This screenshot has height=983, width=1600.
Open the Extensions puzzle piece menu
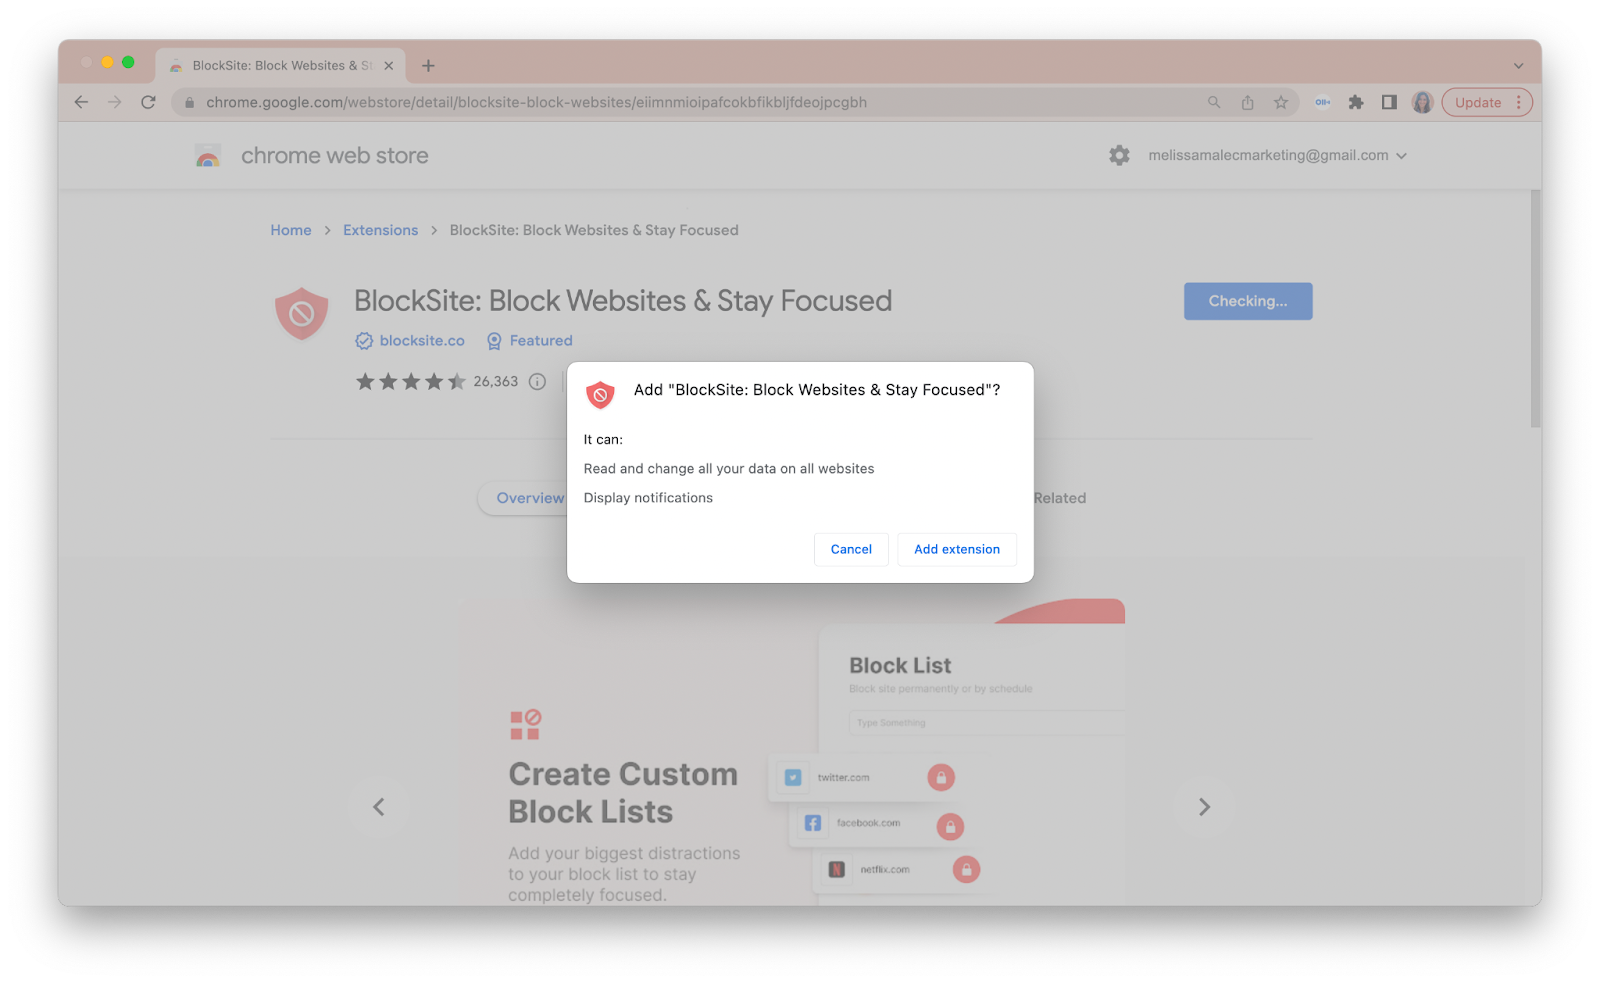1356,102
